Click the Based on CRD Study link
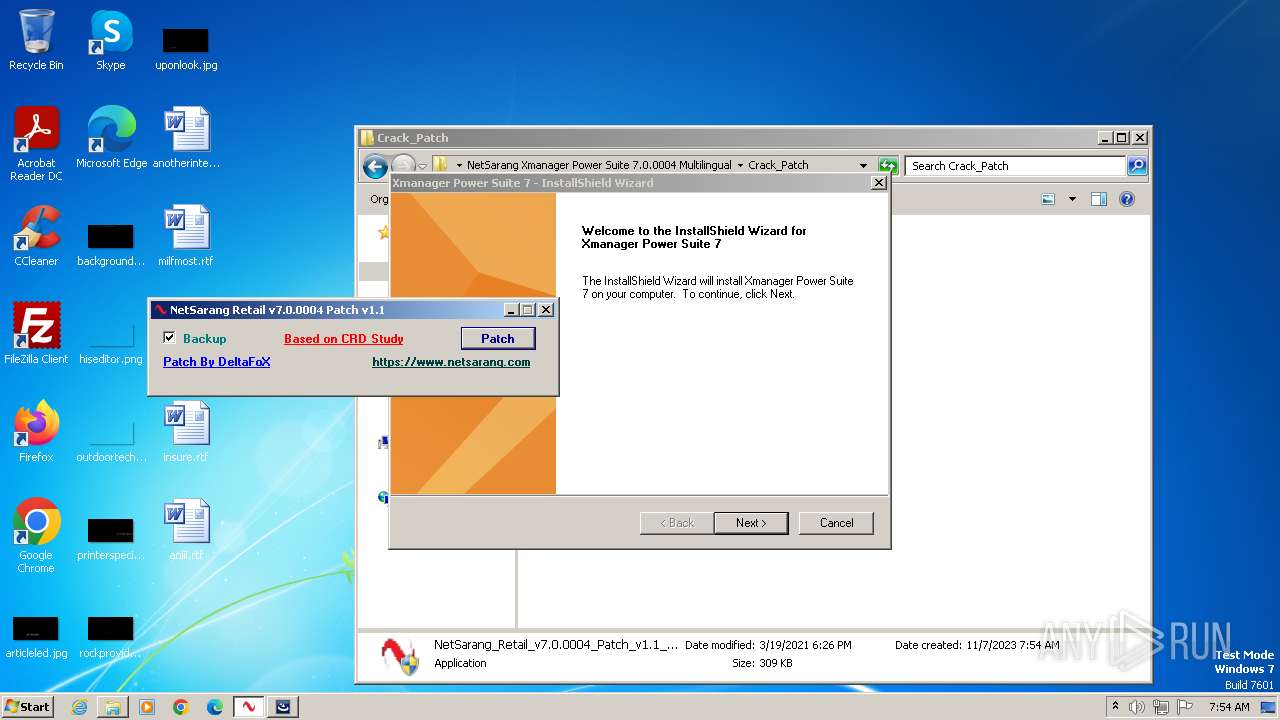The width and height of the screenshot is (1280, 720). click(x=344, y=339)
